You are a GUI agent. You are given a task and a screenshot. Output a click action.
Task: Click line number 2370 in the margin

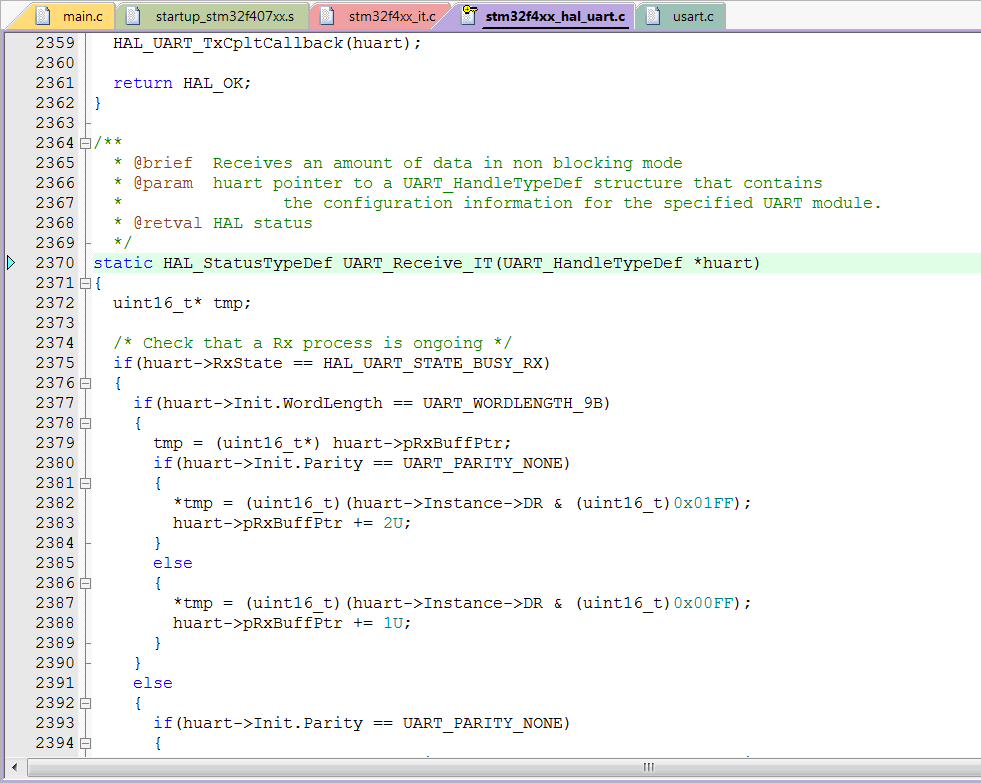(54, 263)
